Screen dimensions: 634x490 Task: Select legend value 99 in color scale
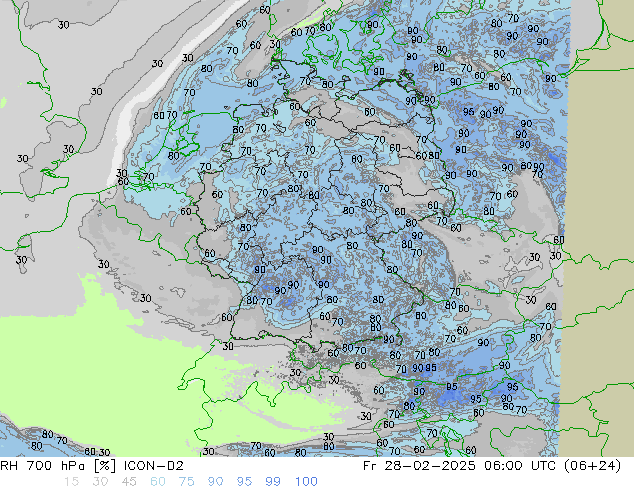[273, 482]
